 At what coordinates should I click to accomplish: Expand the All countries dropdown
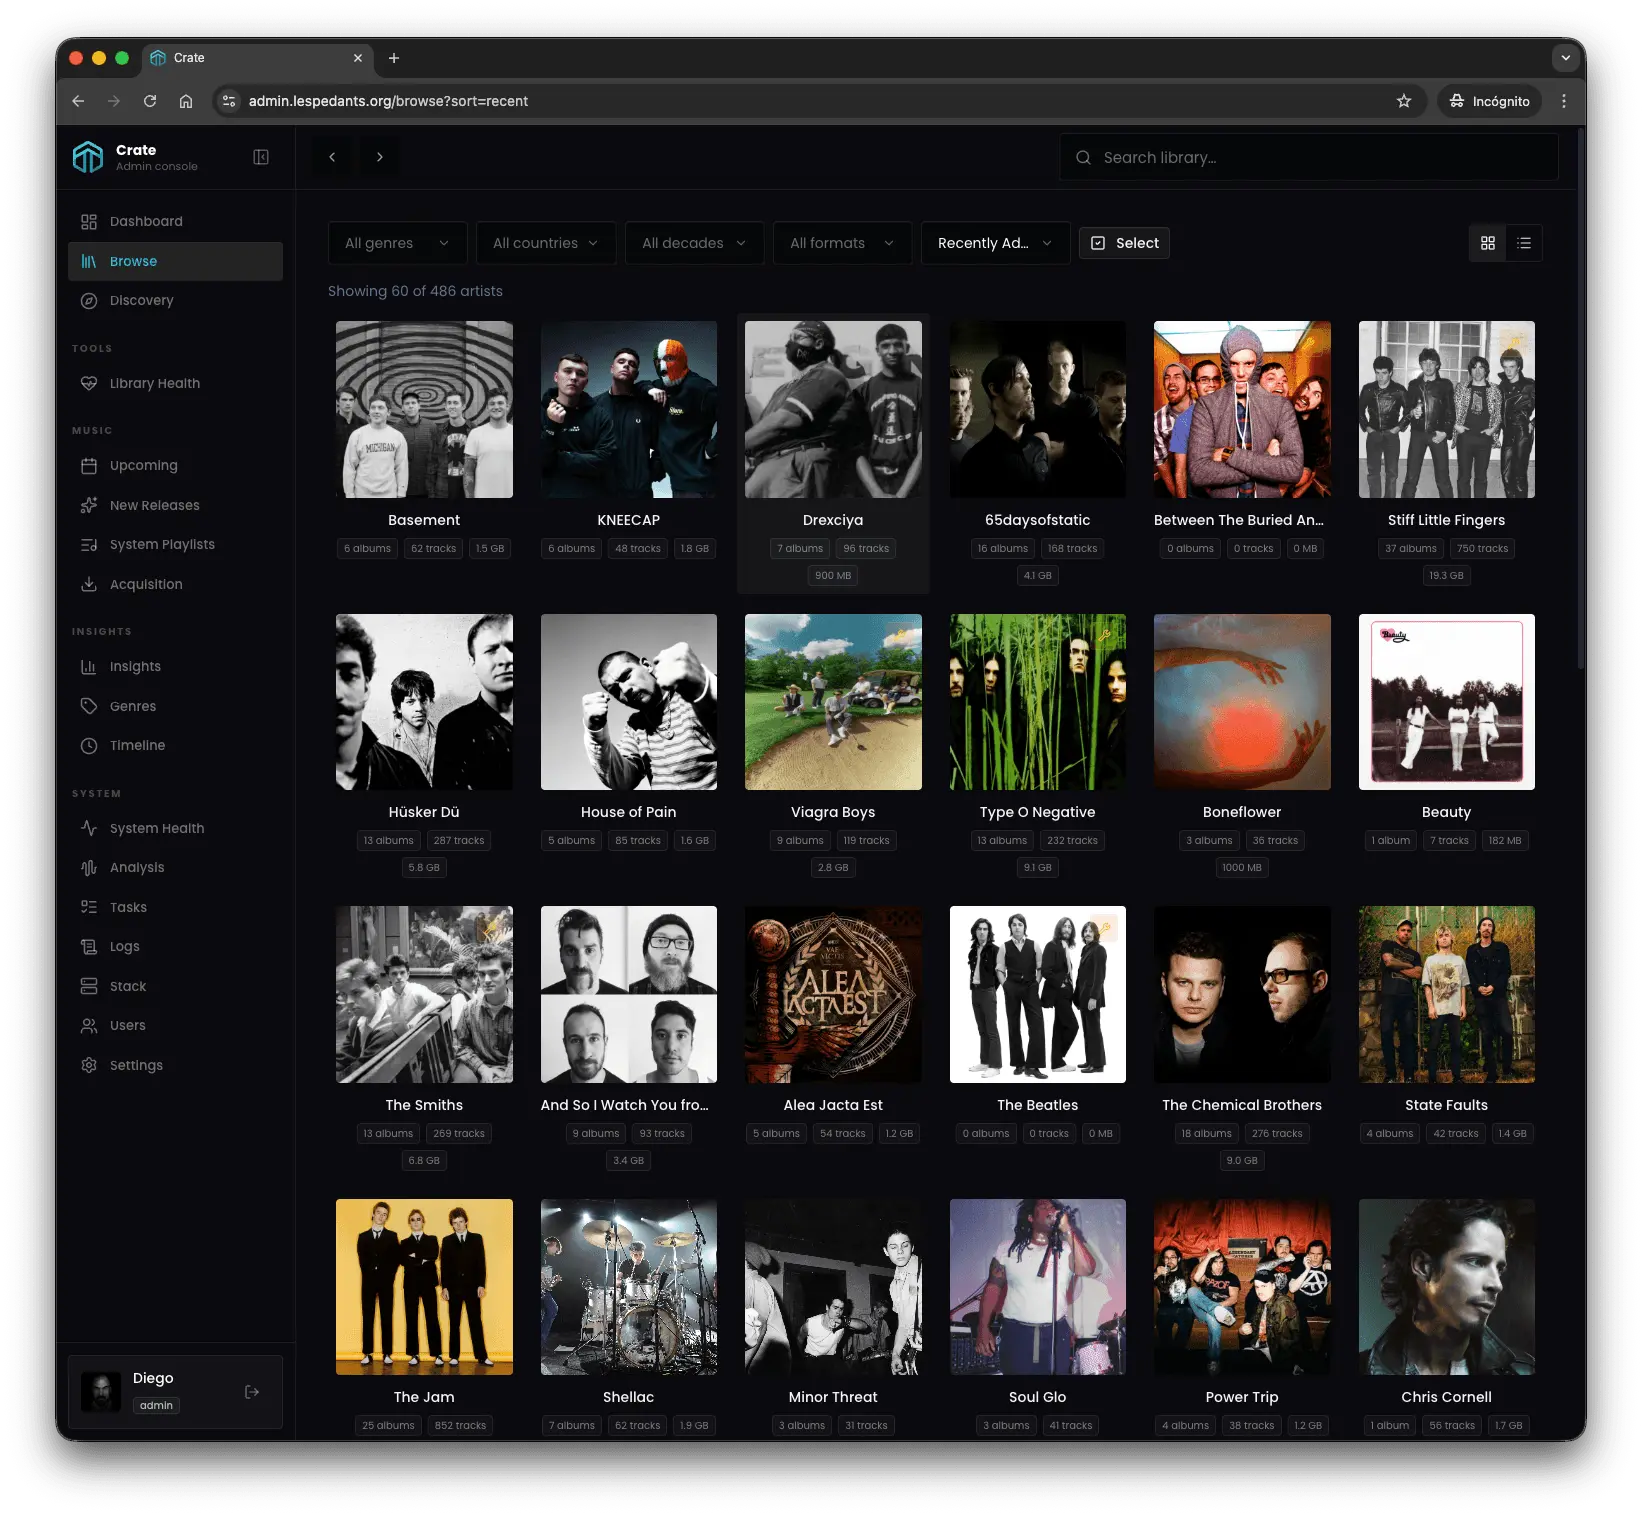click(x=546, y=243)
